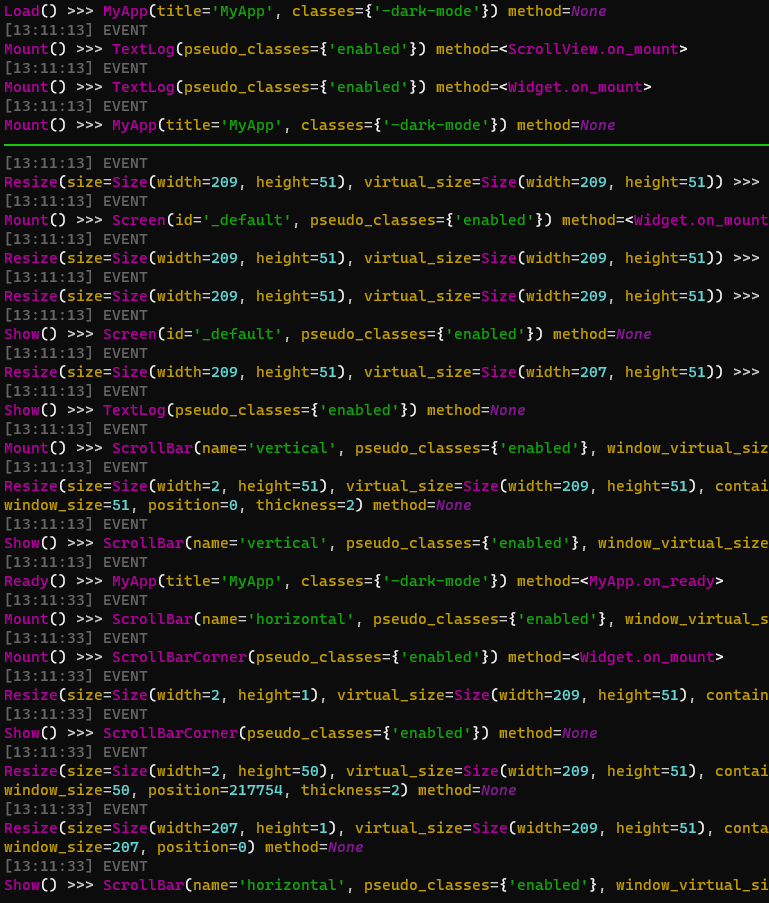Click the EVENT timestamp above Ready() line
The image size is (769, 903).
pyautogui.click(x=76, y=562)
